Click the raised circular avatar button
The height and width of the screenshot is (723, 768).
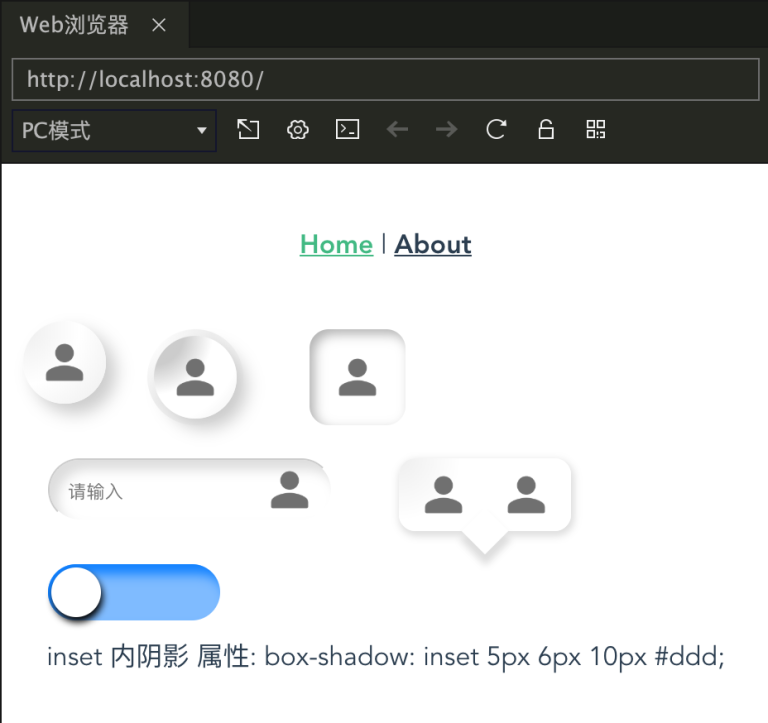[65, 362]
